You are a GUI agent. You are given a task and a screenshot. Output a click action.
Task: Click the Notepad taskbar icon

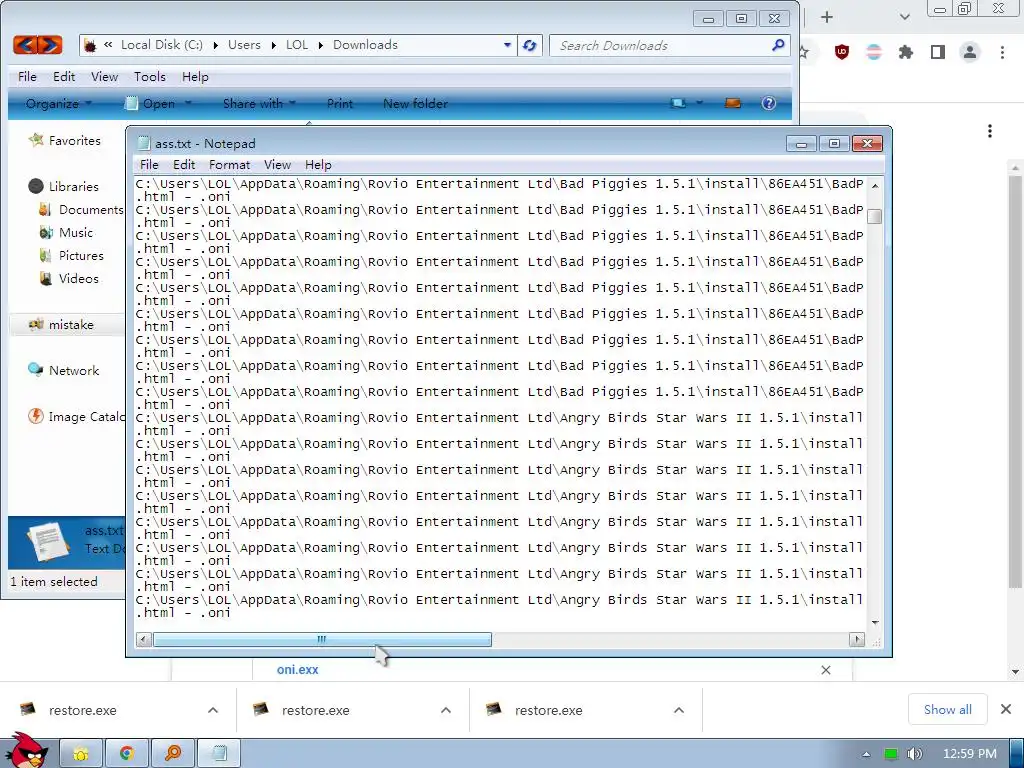point(219,753)
